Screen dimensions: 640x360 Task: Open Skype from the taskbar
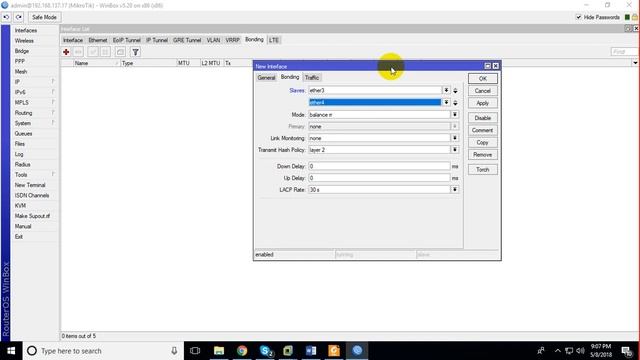click(266, 351)
